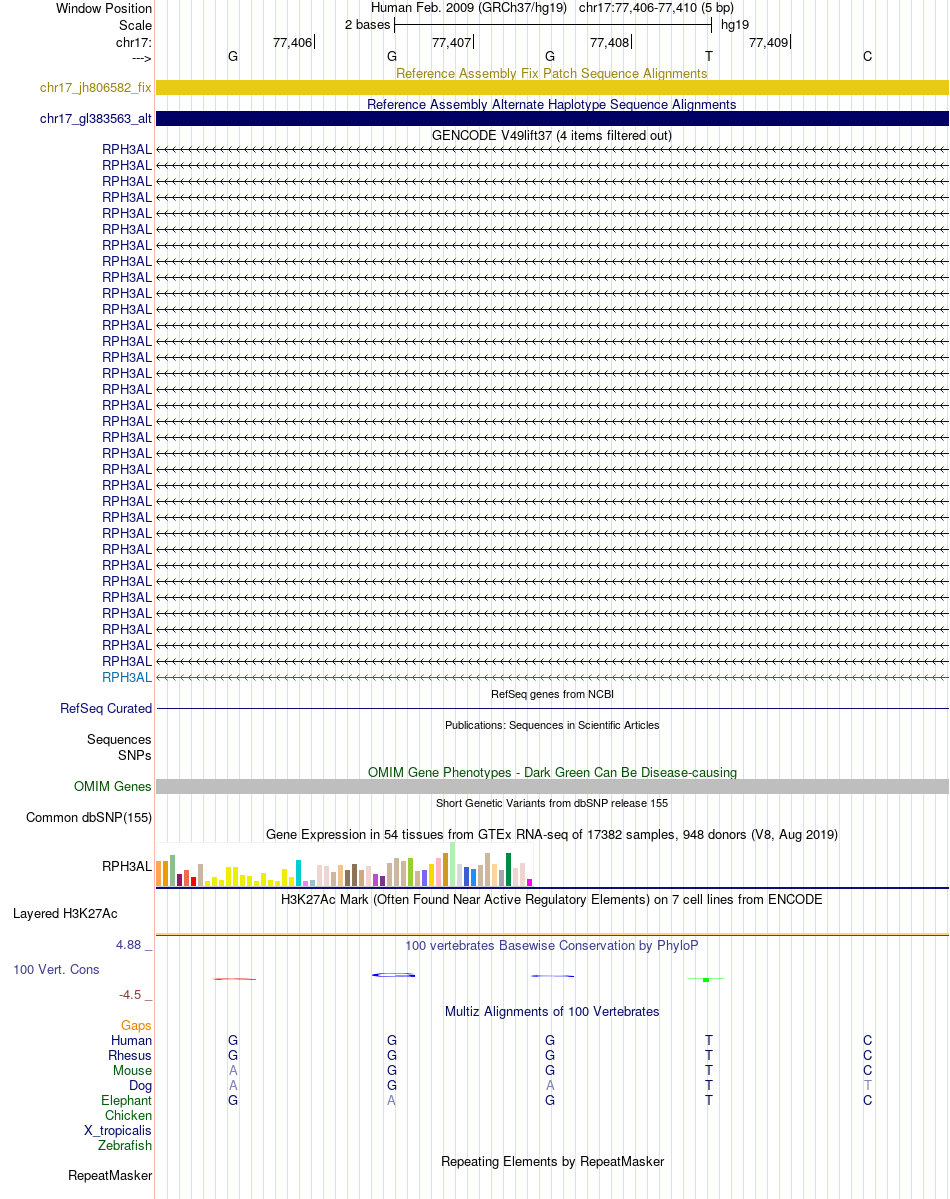The height and width of the screenshot is (1199, 950).
Task: Click the 77,406 ruler coordinate
Action: 292,42
